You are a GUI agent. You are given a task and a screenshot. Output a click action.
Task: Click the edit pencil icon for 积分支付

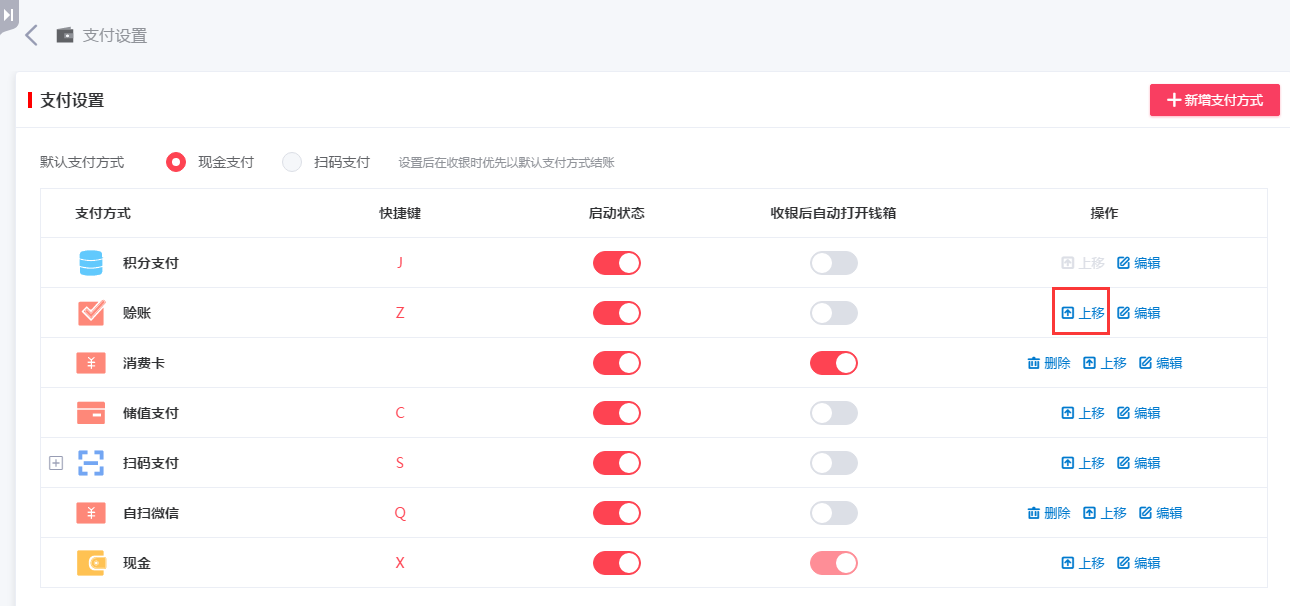[1121, 262]
